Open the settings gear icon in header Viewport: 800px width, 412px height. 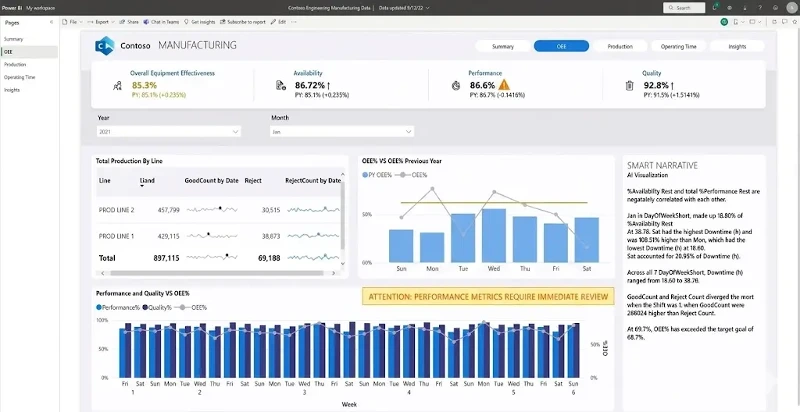tap(729, 8)
